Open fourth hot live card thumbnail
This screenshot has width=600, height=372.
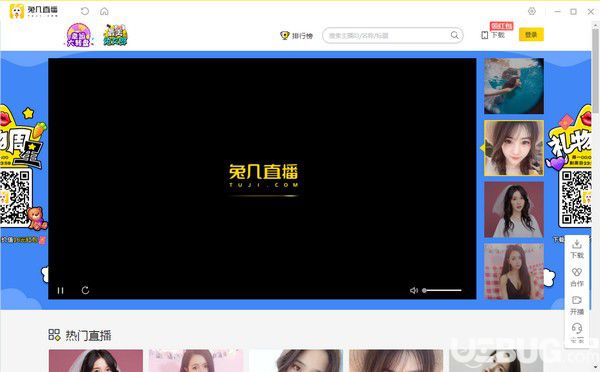pyautogui.click(x=396, y=361)
